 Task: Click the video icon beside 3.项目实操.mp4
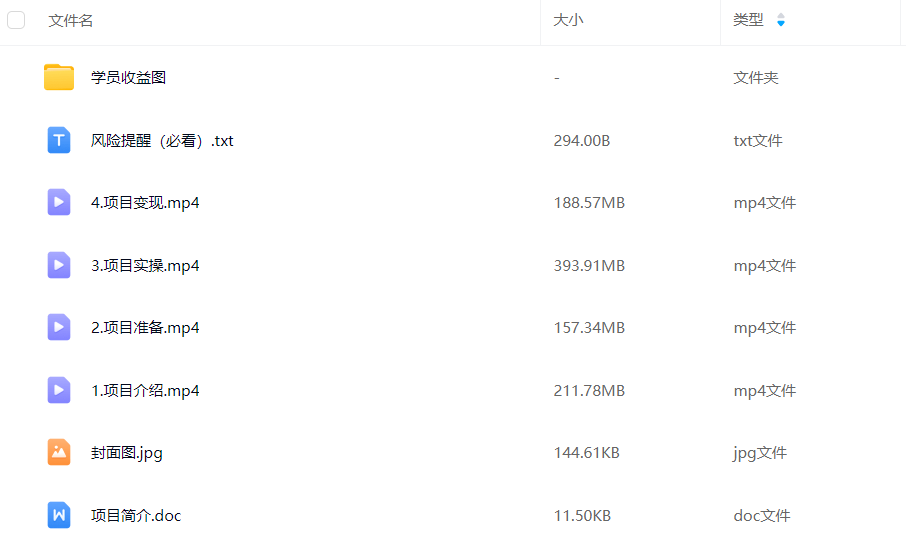[59, 265]
